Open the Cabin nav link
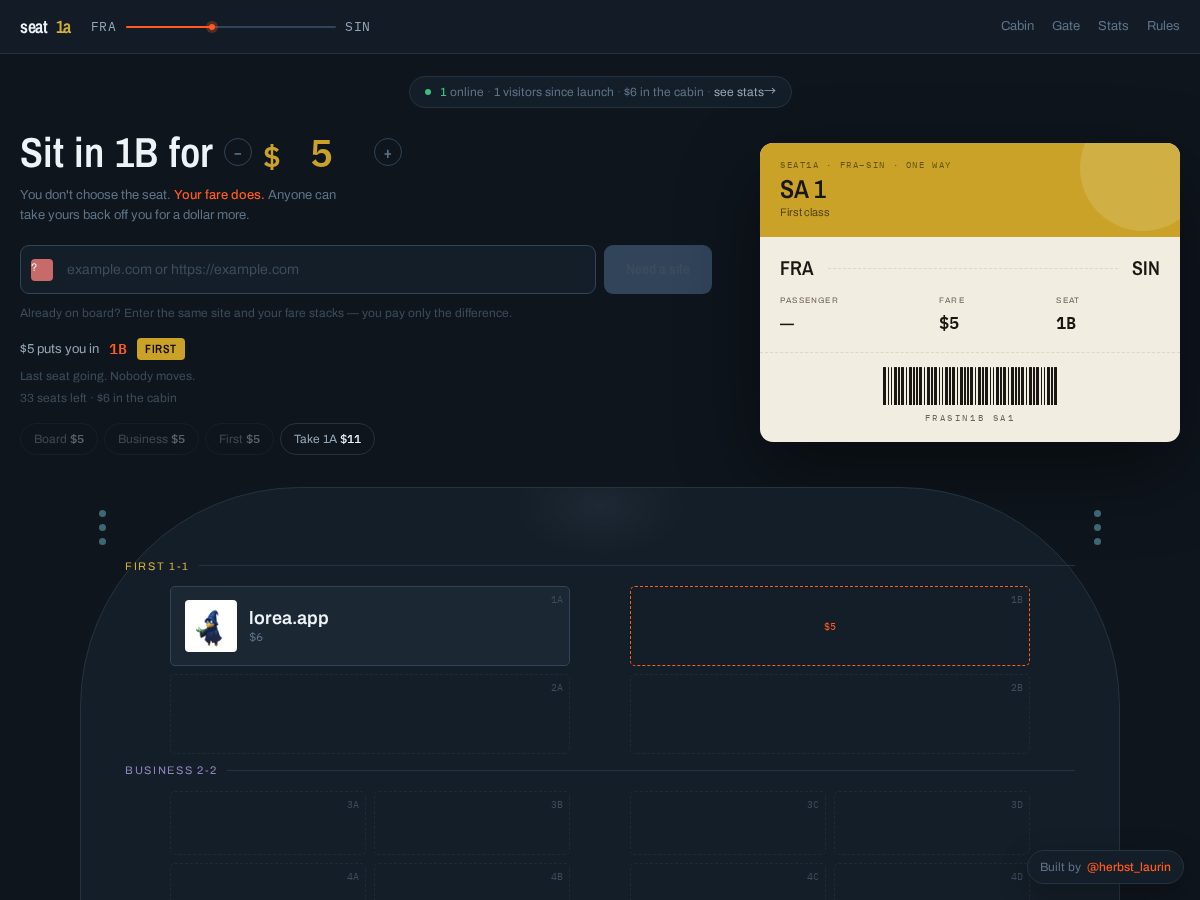Viewport: 1200px width, 900px height. (1017, 26)
